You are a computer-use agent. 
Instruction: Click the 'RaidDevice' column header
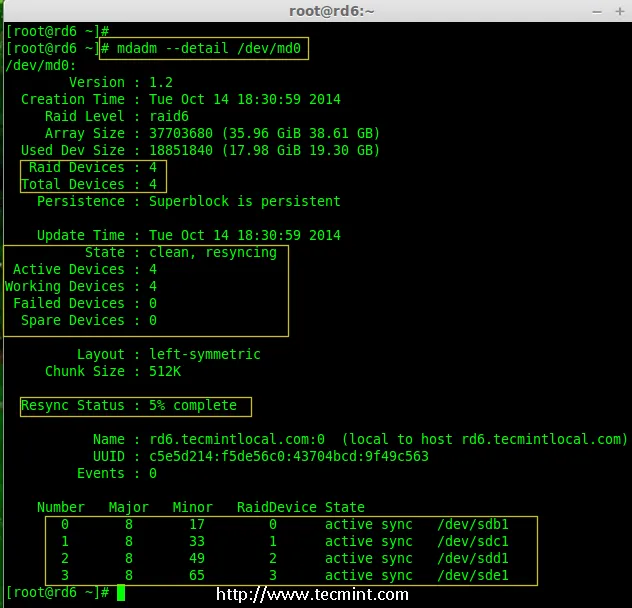pos(276,507)
